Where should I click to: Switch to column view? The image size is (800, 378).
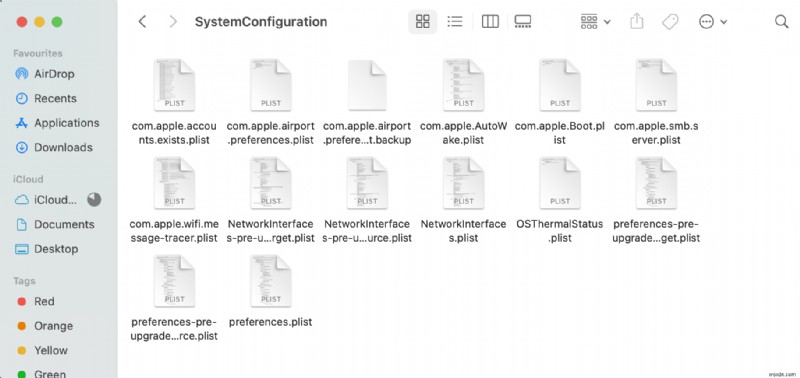[x=490, y=21]
